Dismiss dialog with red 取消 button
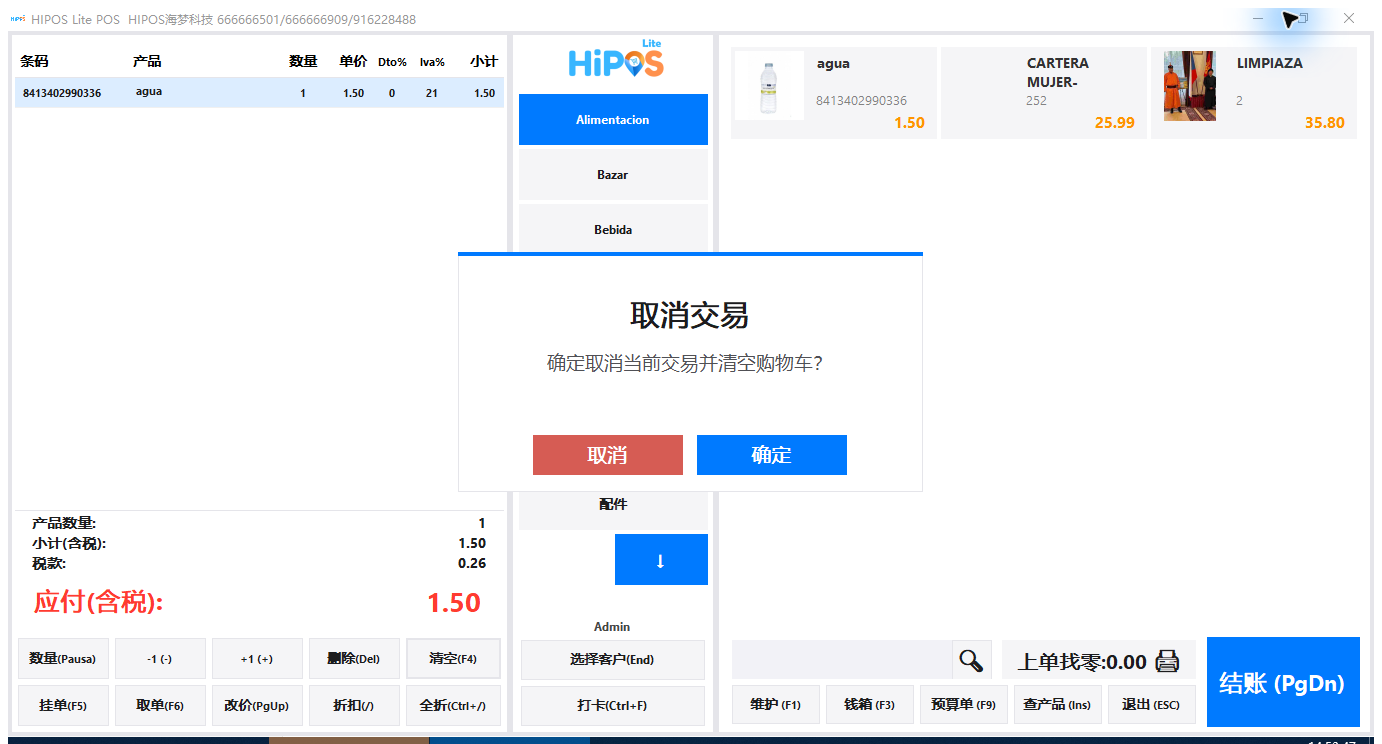Image resolution: width=1382 pixels, height=744 pixels. 608,455
